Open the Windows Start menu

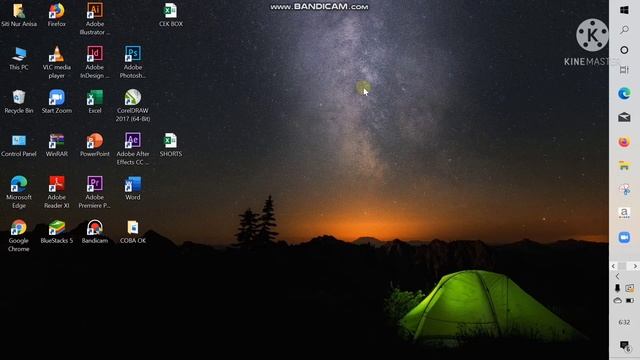[x=624, y=10]
